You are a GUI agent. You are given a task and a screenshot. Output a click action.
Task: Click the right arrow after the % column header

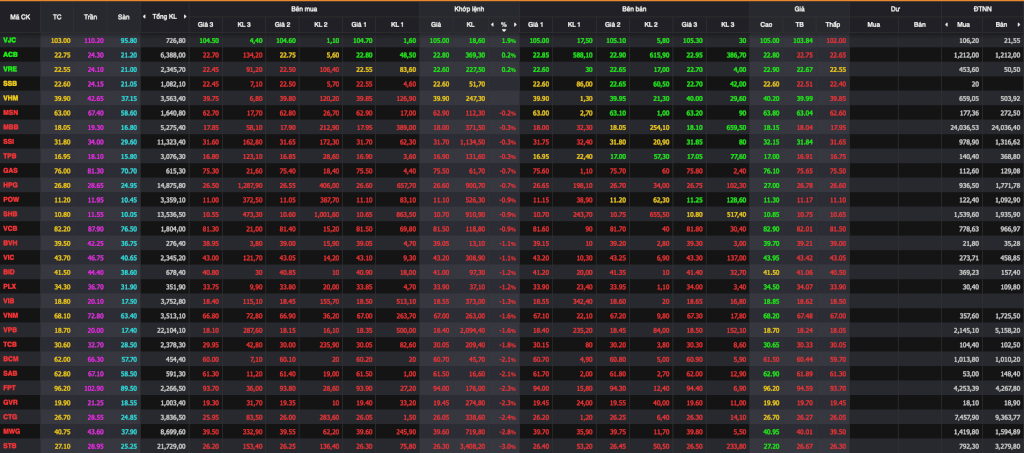(515, 24)
